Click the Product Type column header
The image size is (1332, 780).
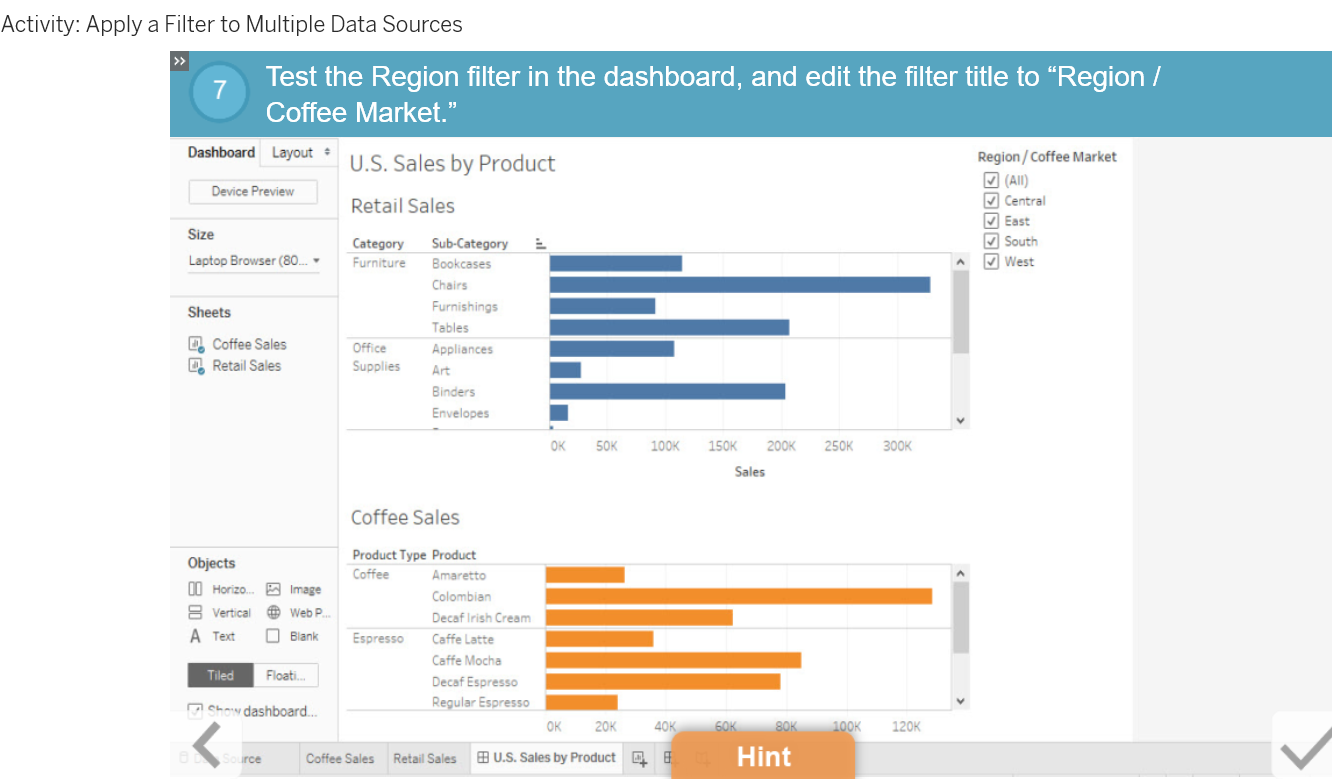point(389,555)
